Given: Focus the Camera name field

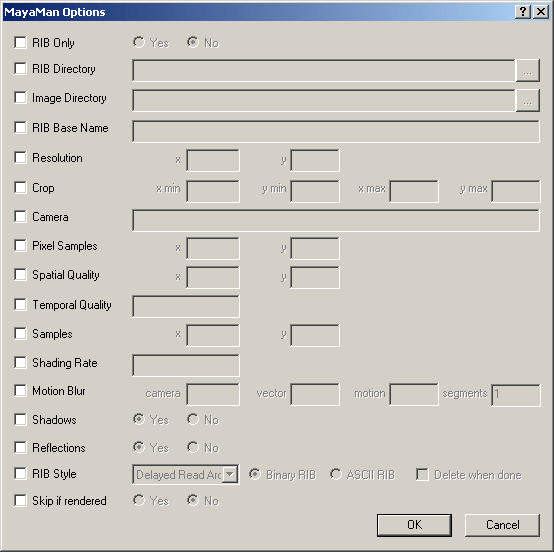Looking at the screenshot, I should coord(336,221).
